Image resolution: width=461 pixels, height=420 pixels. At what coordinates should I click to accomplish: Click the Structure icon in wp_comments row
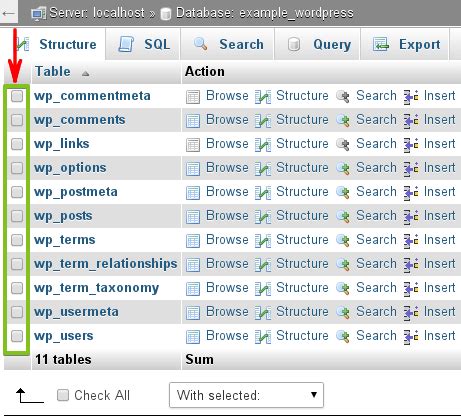[x=263, y=120]
